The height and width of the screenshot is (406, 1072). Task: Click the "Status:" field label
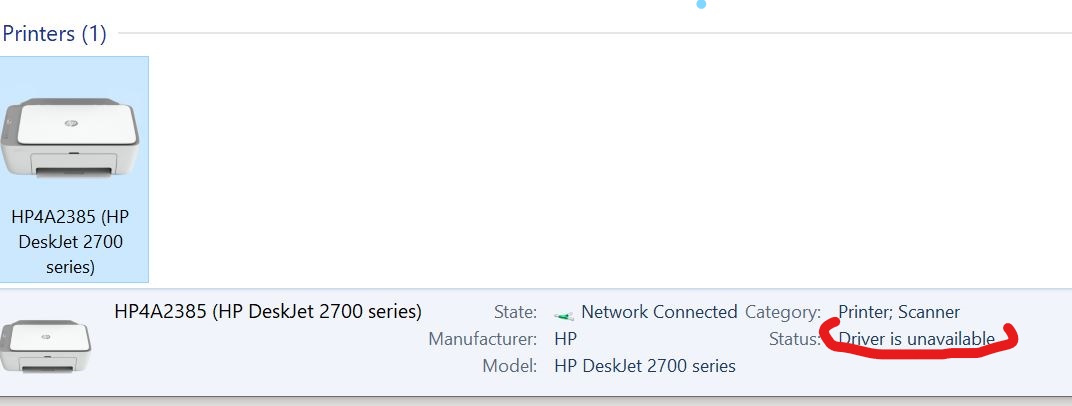[795, 339]
